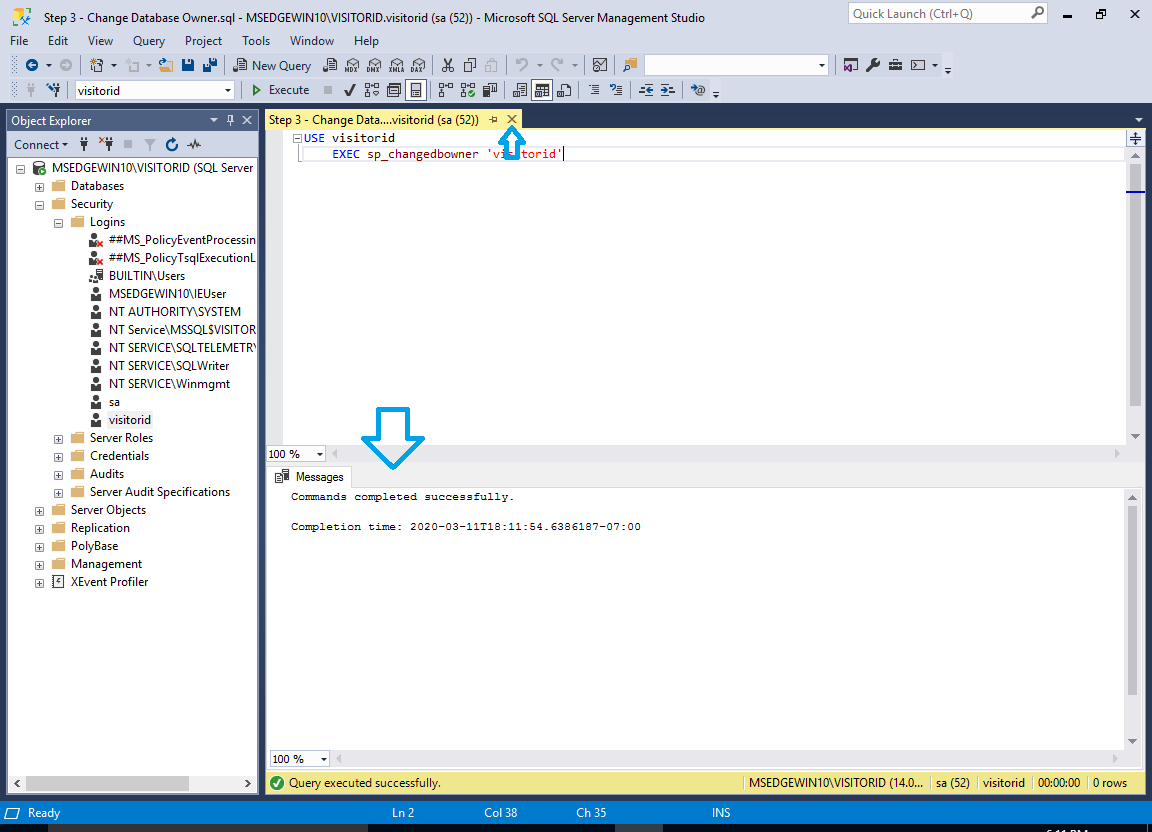The image size is (1152, 832).
Task: Expand the Databases folder node
Action: pos(40,186)
